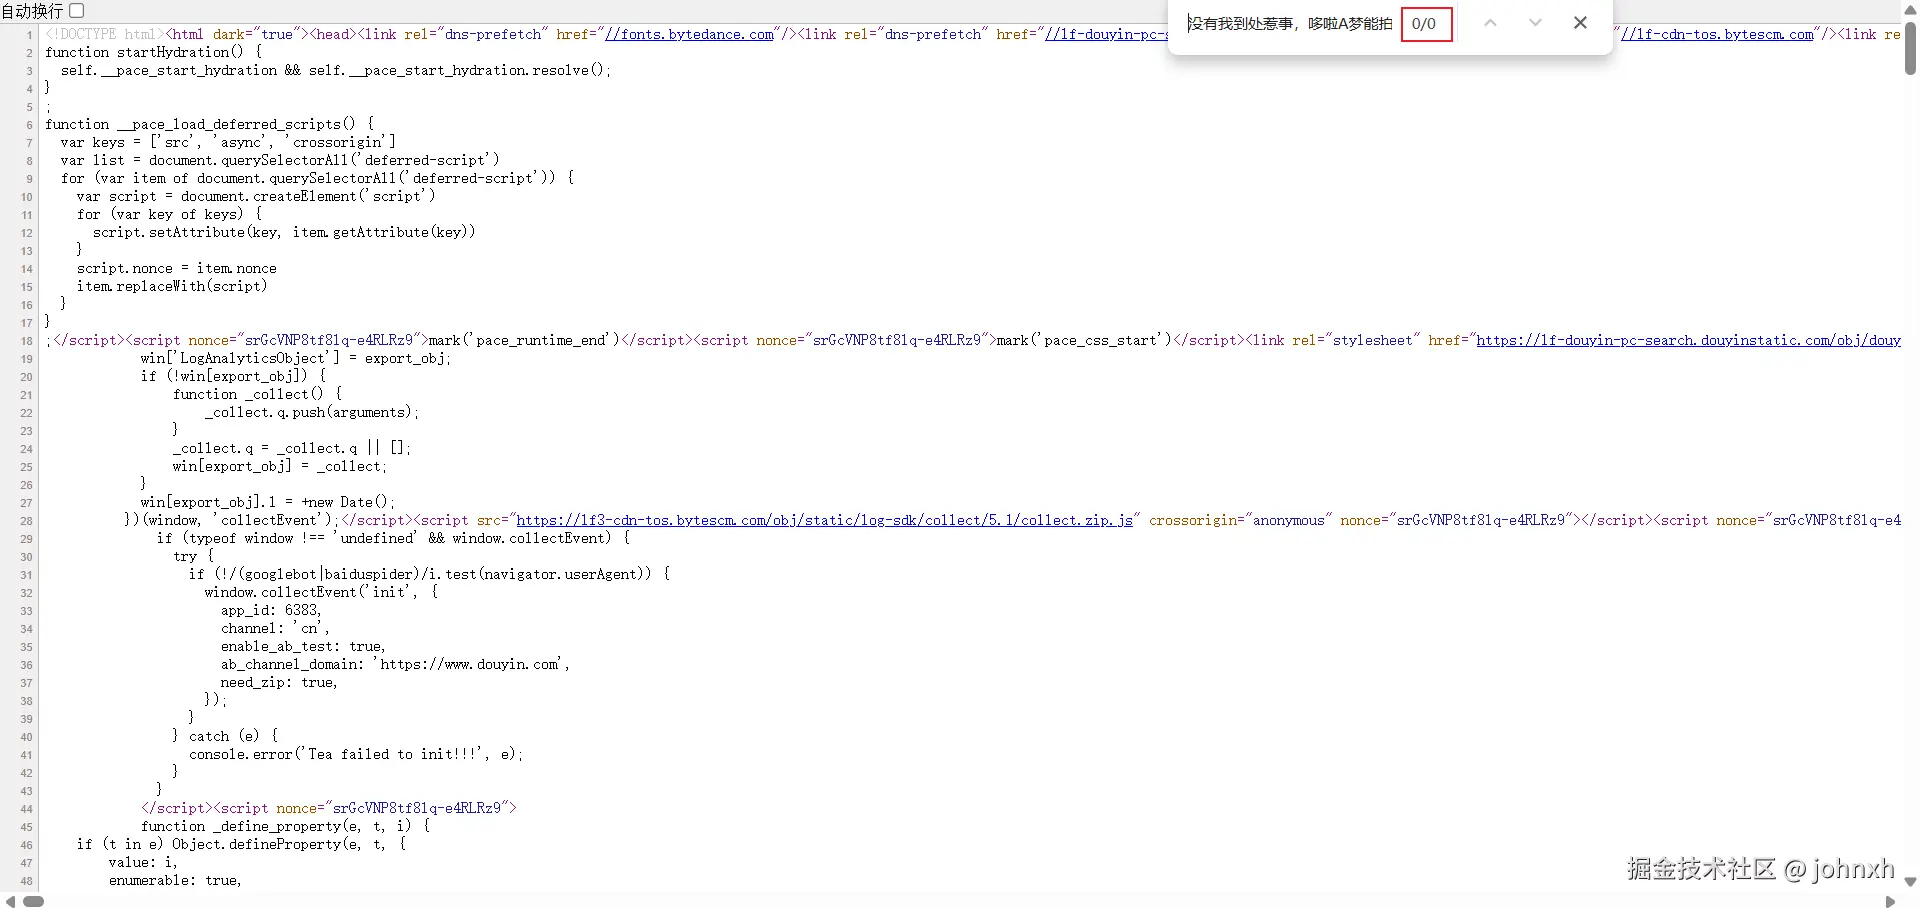Click the horizontal scrollbar thumb
Viewport: 1920px width, 908px height.
click(33, 901)
